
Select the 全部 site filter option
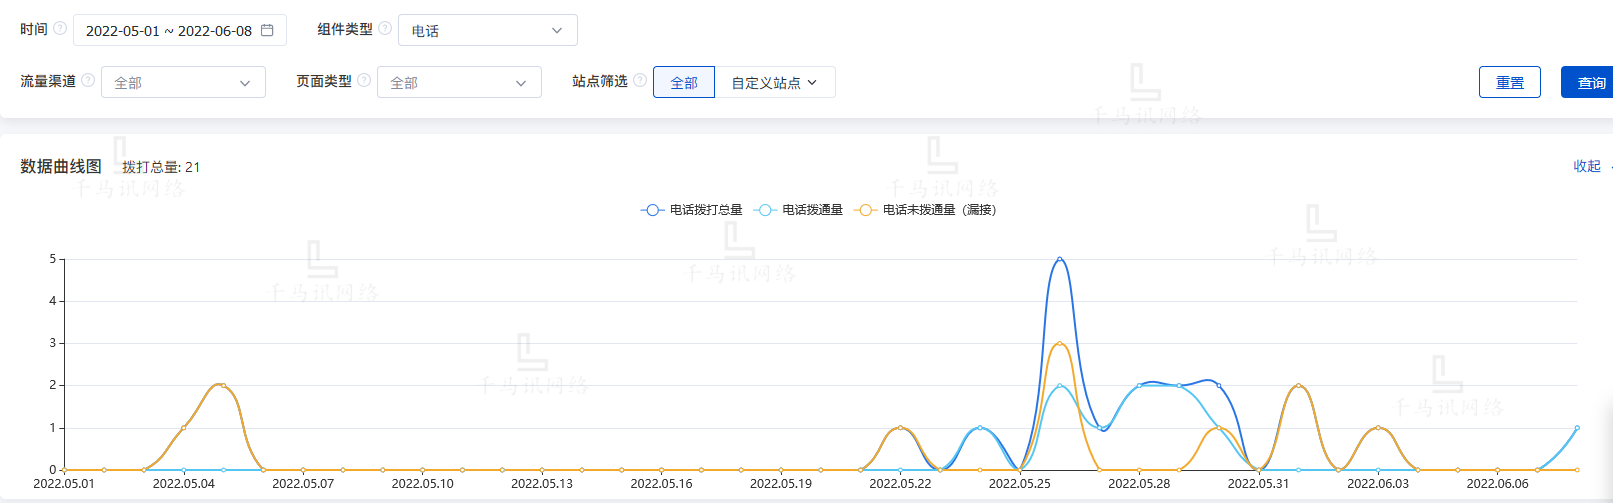click(684, 82)
